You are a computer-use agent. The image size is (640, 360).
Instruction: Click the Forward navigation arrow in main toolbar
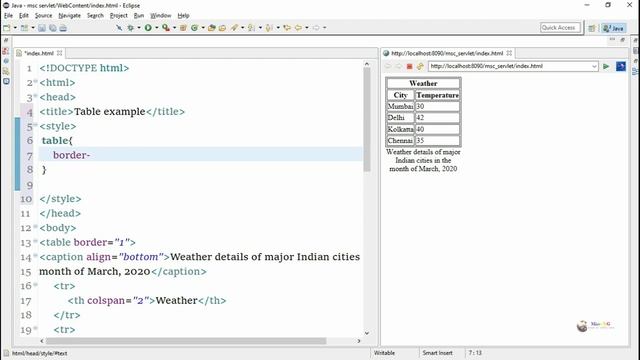[x=316, y=28]
